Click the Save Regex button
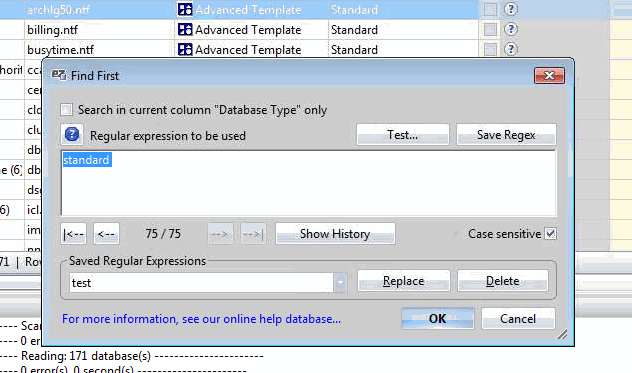This screenshot has width=632, height=373. [x=506, y=134]
